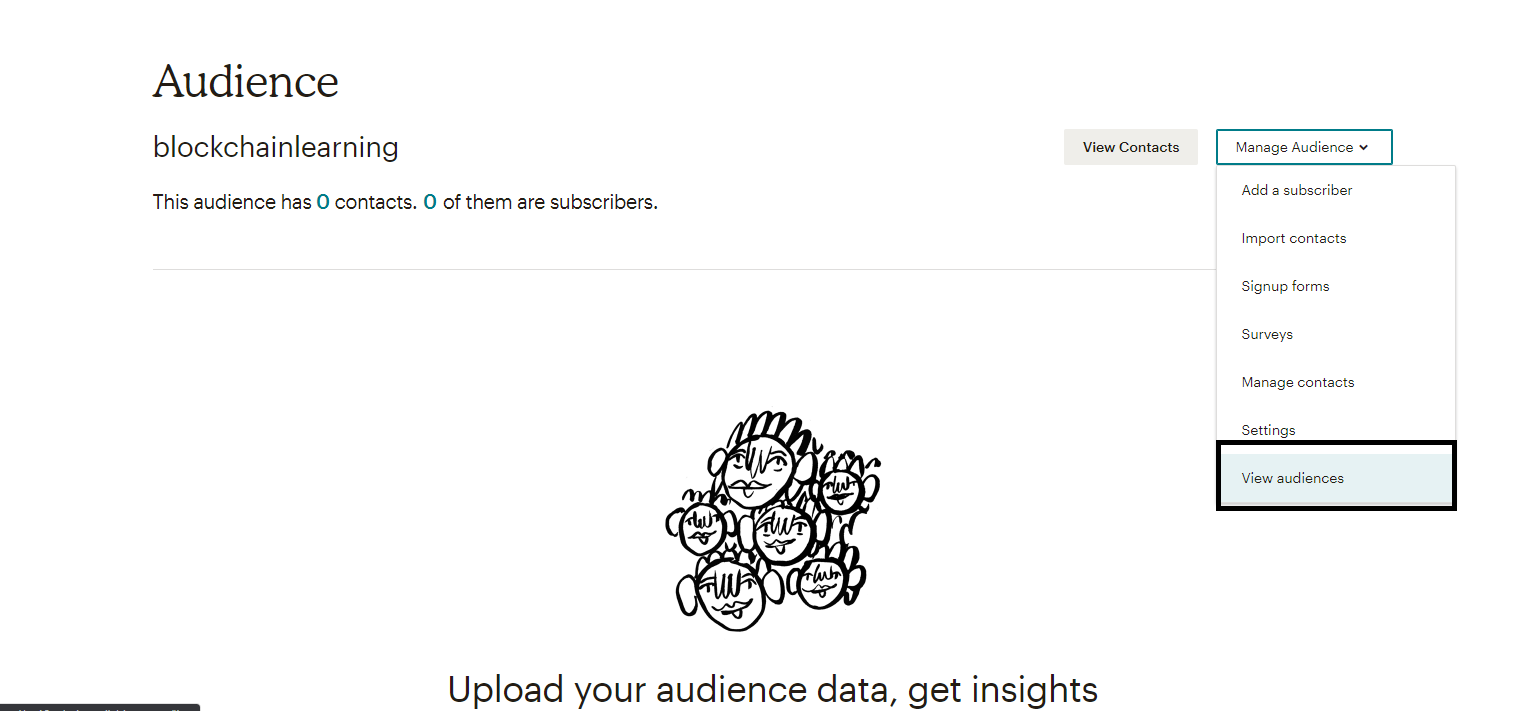Click the down chevron on Manage Audience
Screen dimensions: 1533x711
pos(1362,148)
